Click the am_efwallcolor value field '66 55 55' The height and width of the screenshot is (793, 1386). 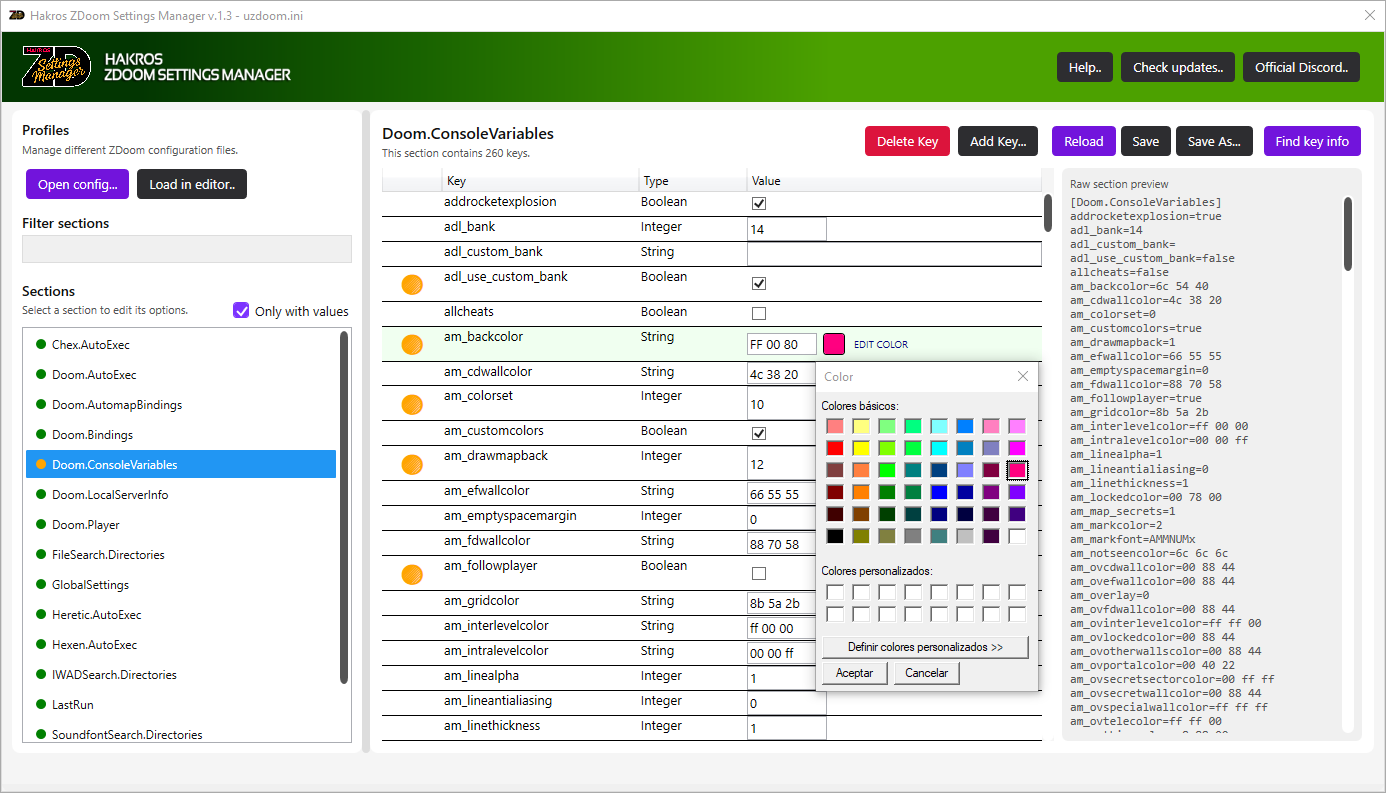pos(782,494)
